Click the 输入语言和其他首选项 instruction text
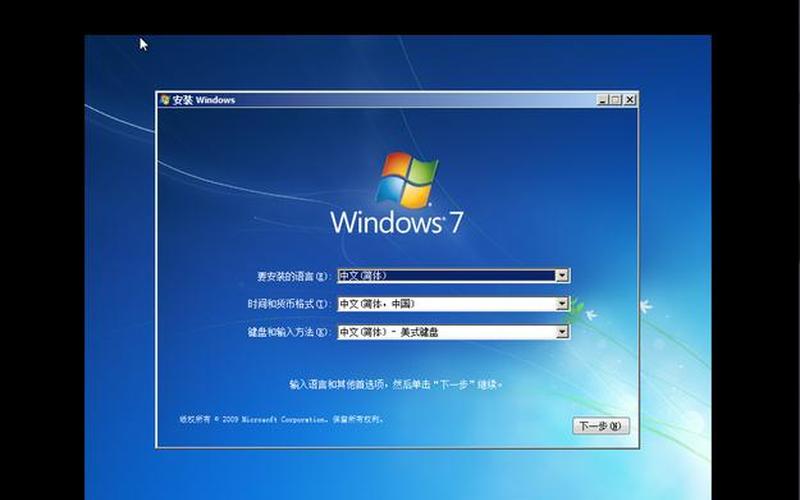800x500 pixels. coord(396,384)
